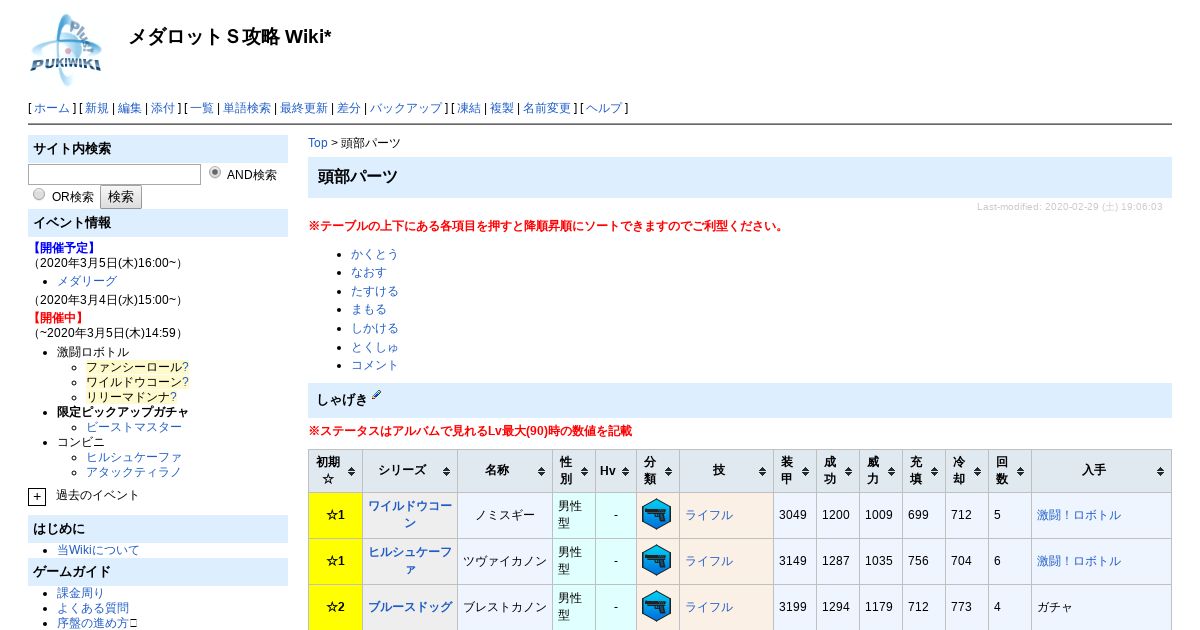Sort table by 威力 column
Viewport: 1200px width, 630px height.
click(x=881, y=471)
